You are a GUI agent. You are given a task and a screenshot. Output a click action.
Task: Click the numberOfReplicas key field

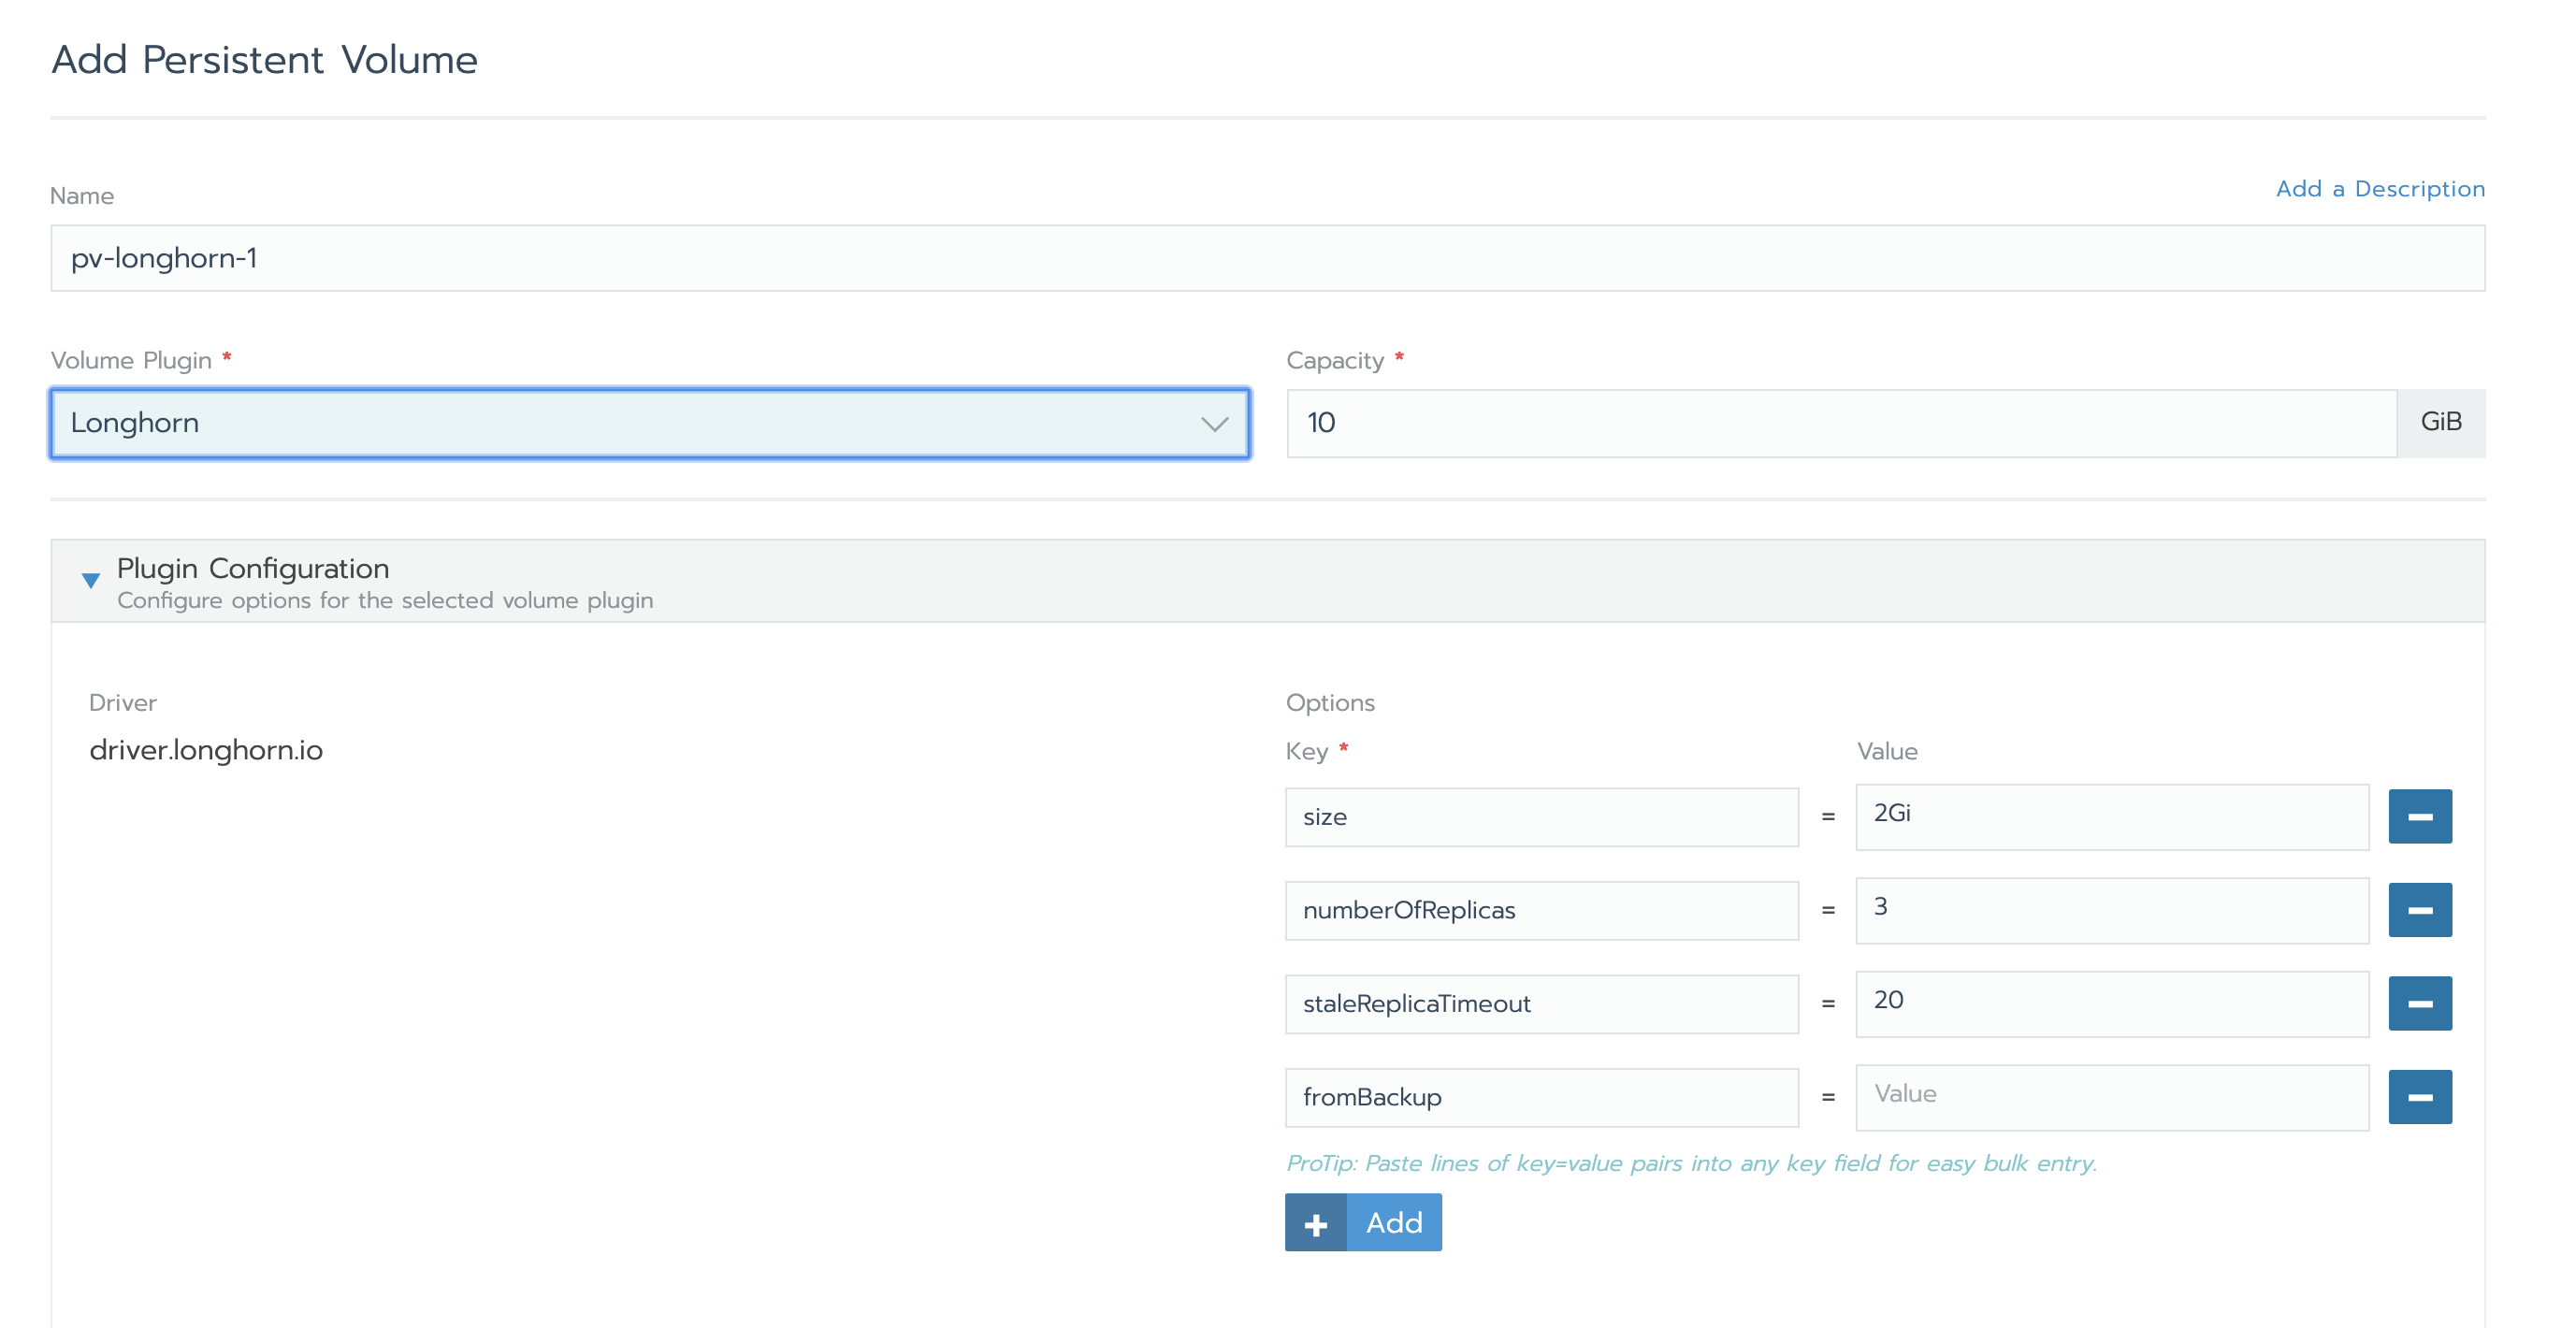[1541, 910]
